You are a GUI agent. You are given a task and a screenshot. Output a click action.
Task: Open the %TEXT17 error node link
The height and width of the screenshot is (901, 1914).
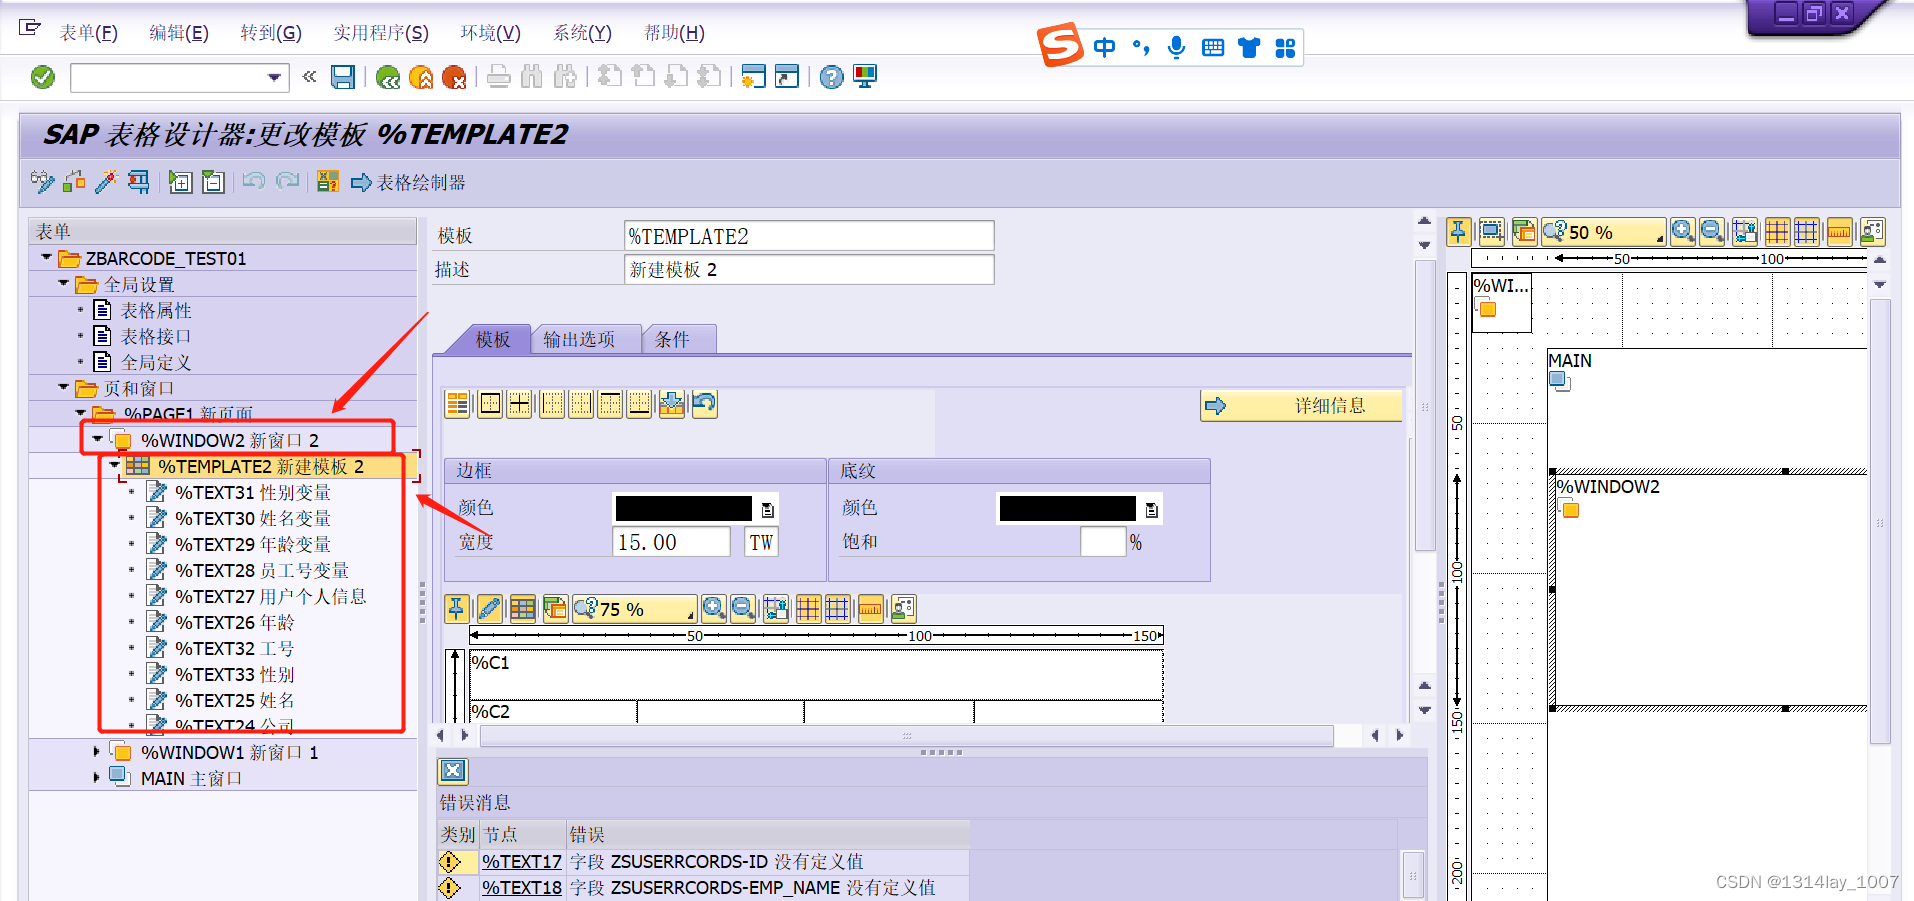tap(522, 861)
